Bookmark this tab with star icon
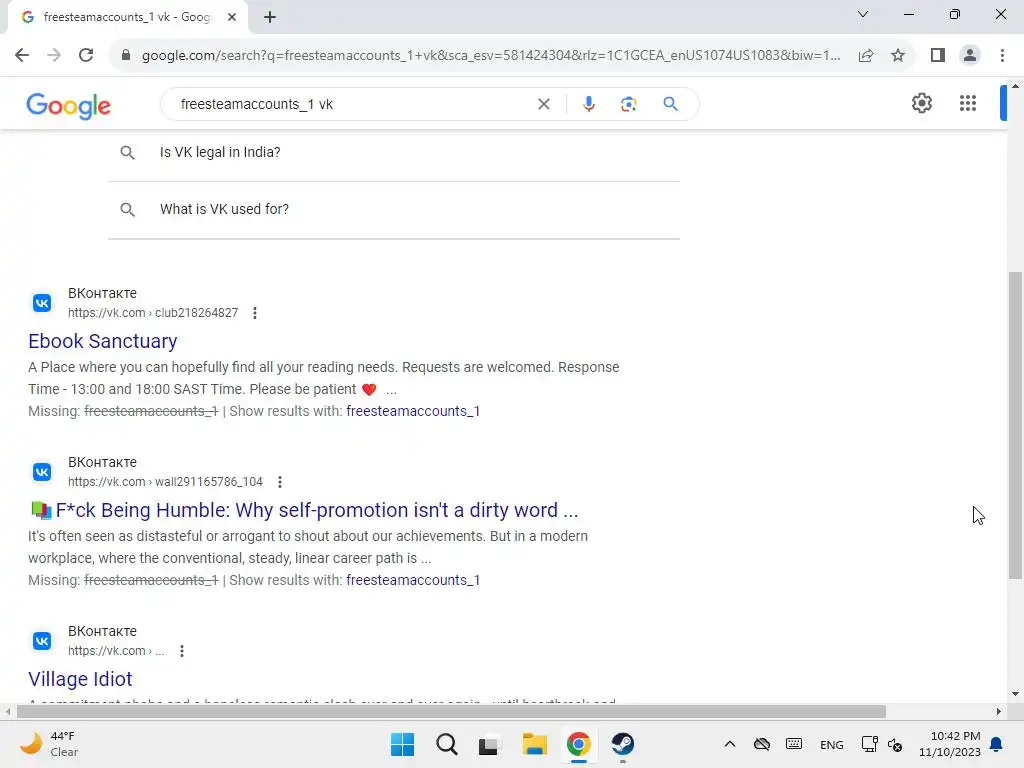 898,56
